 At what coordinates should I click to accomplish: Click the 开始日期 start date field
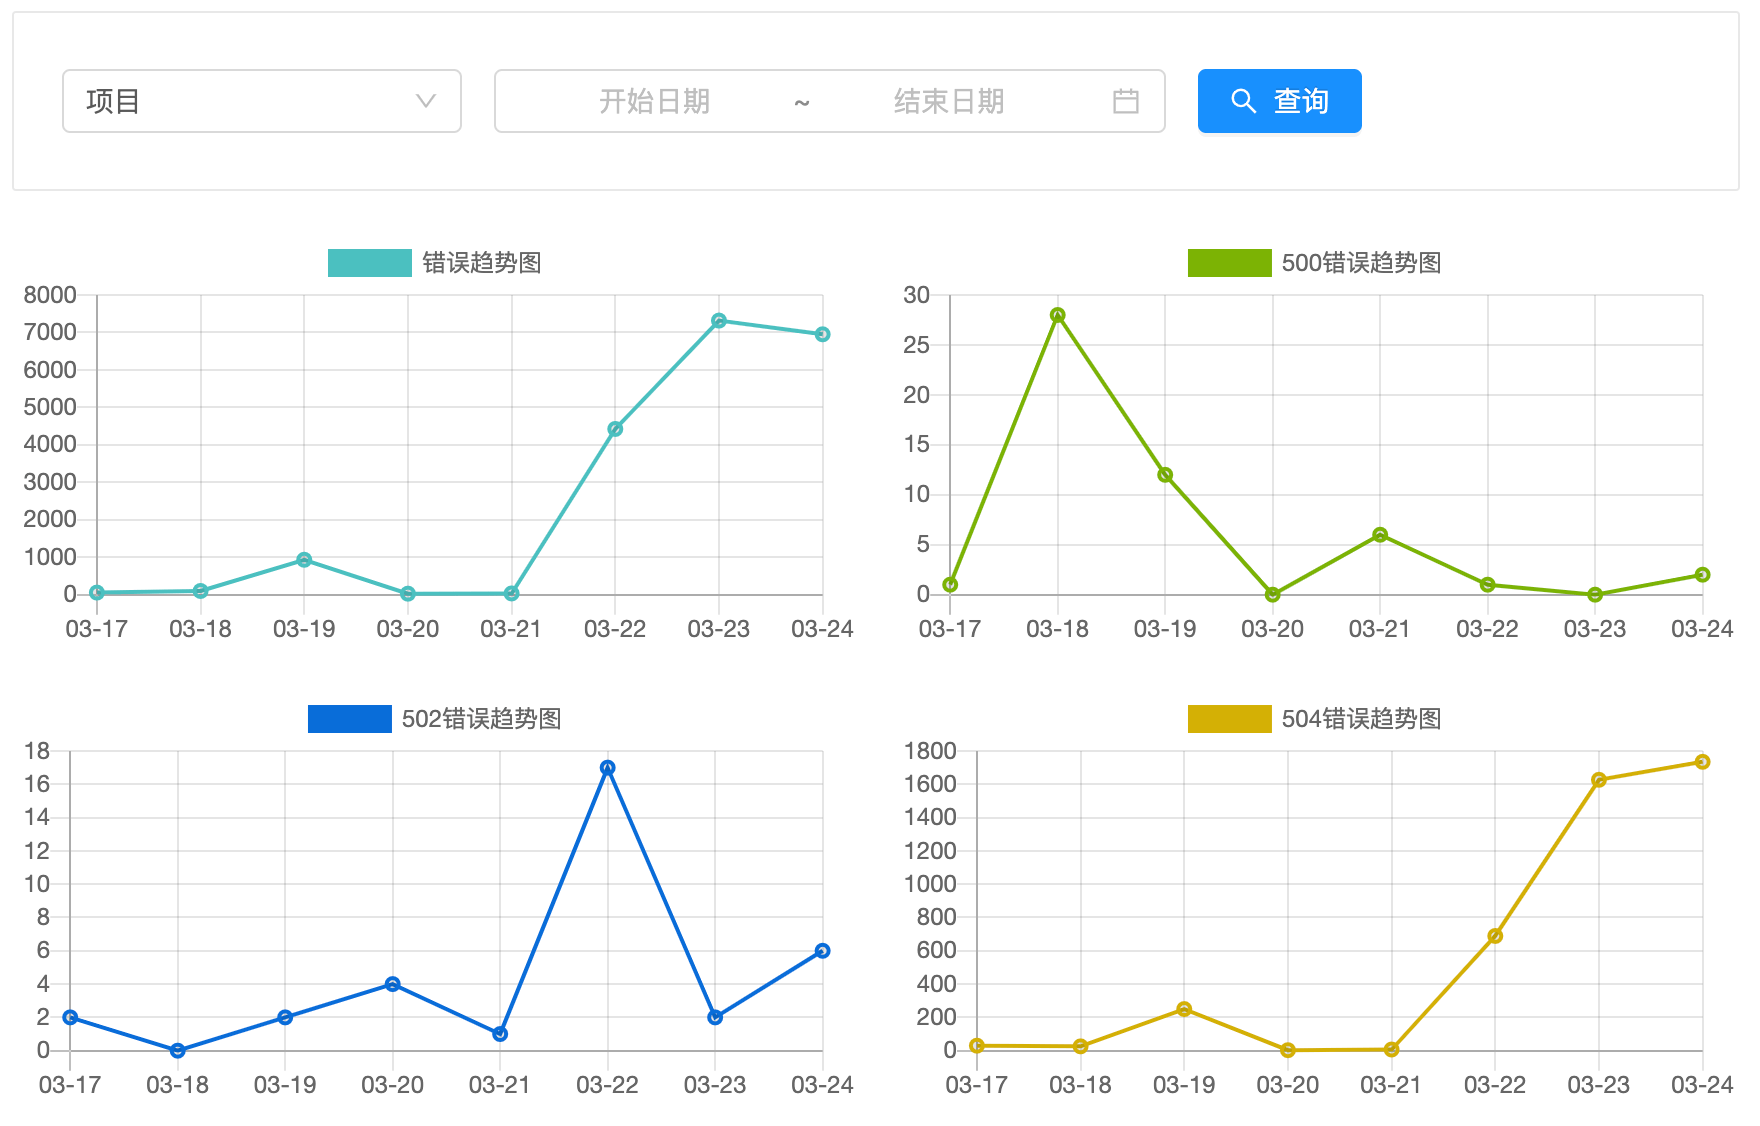pos(654,101)
